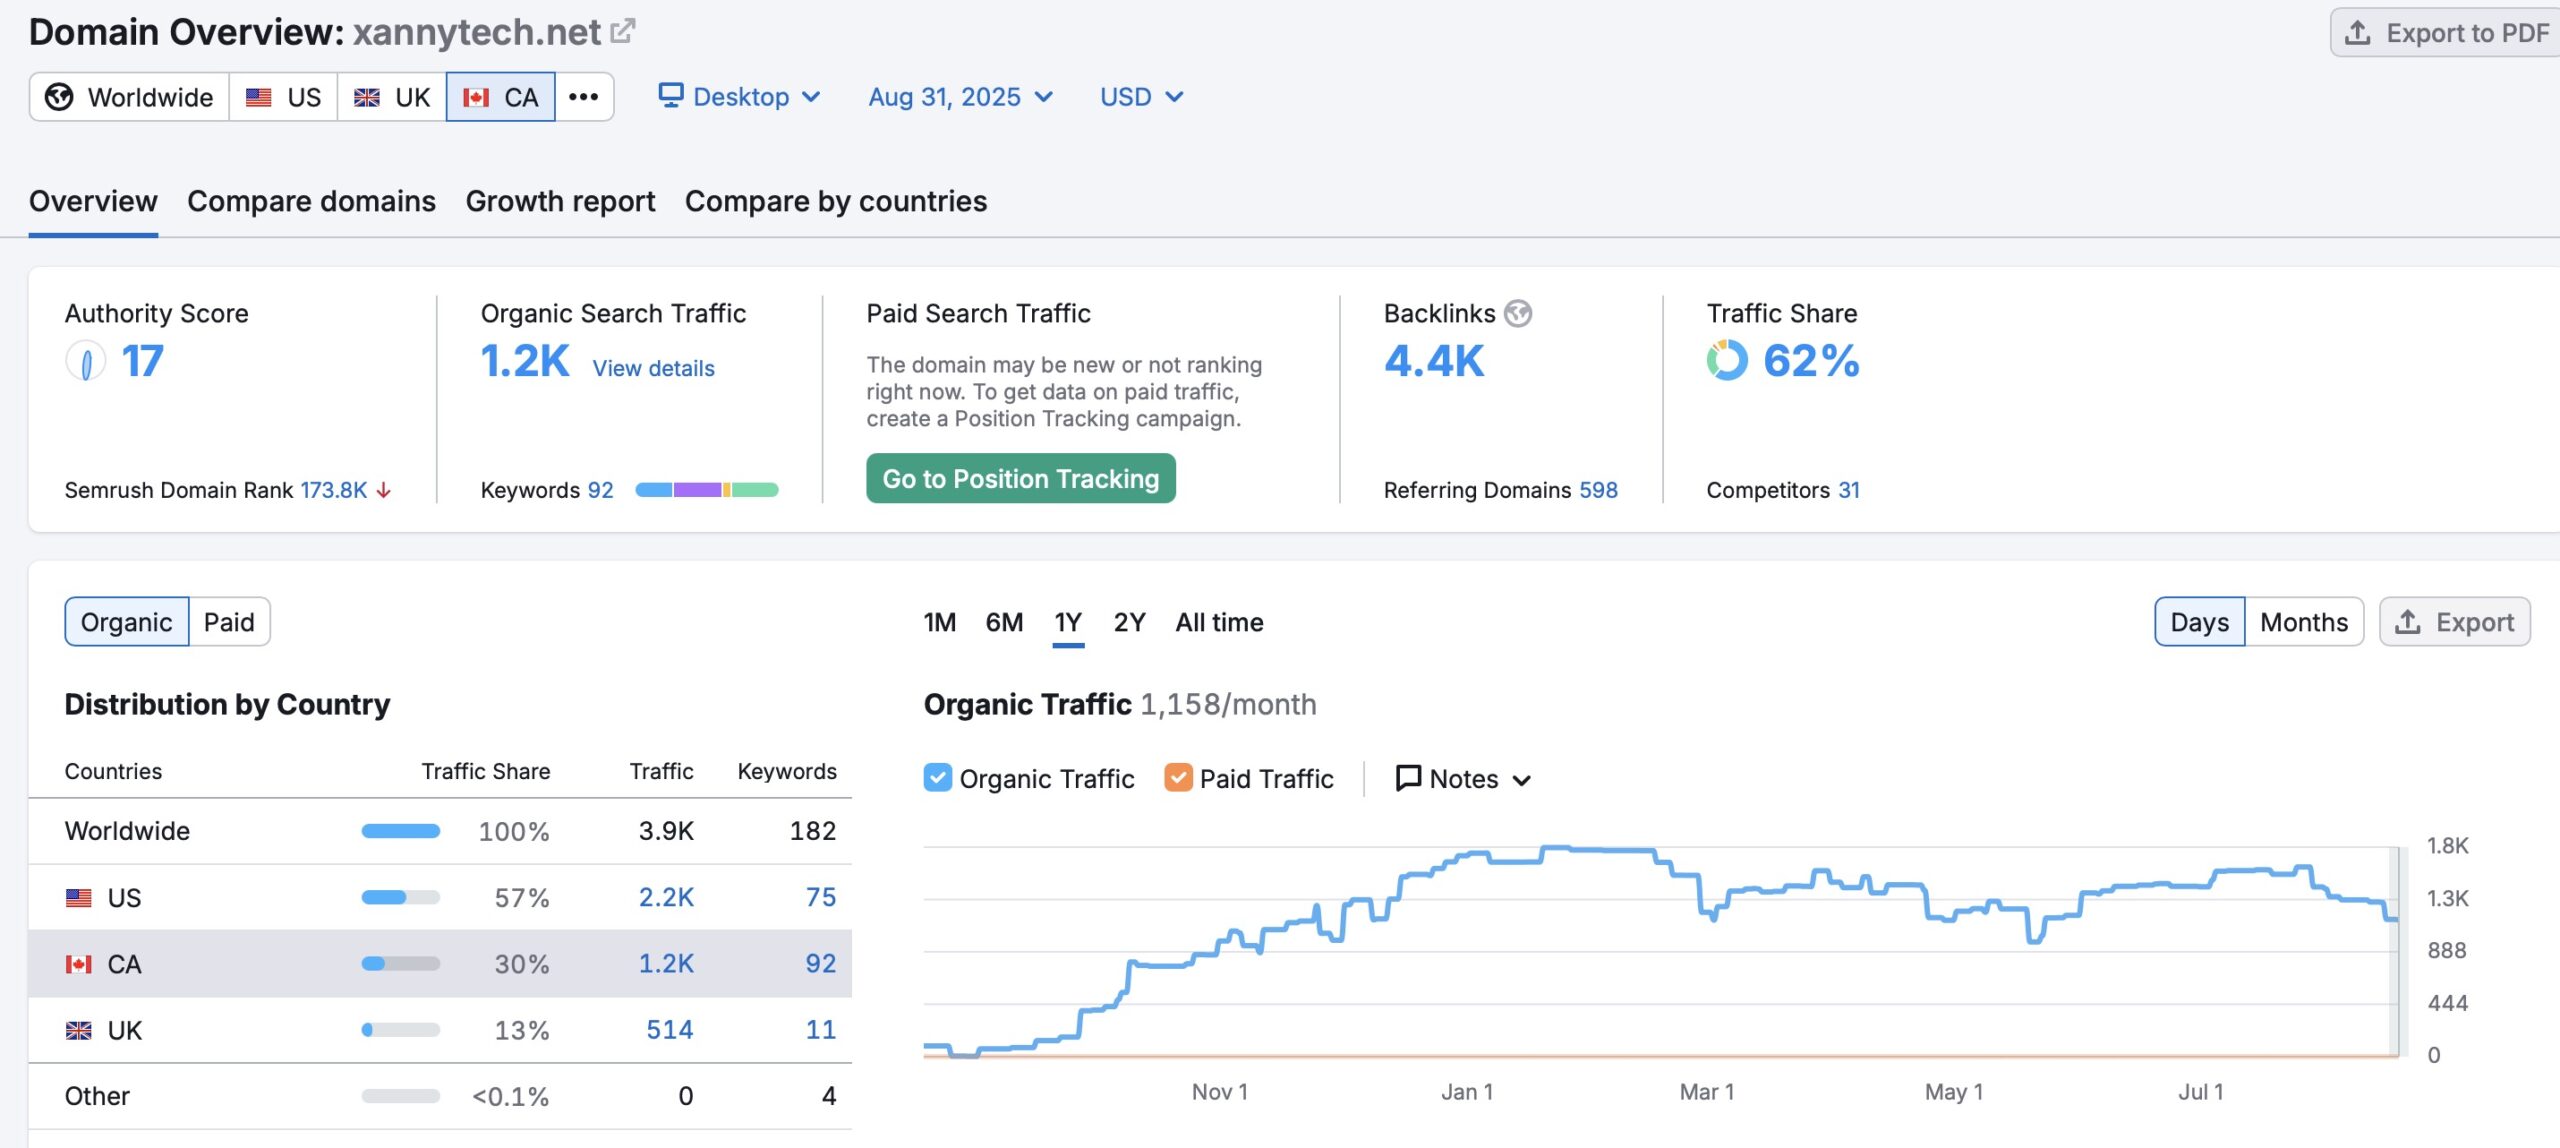Click the Notes speech bubble icon
This screenshot has width=2560, height=1148.
[x=1408, y=778]
